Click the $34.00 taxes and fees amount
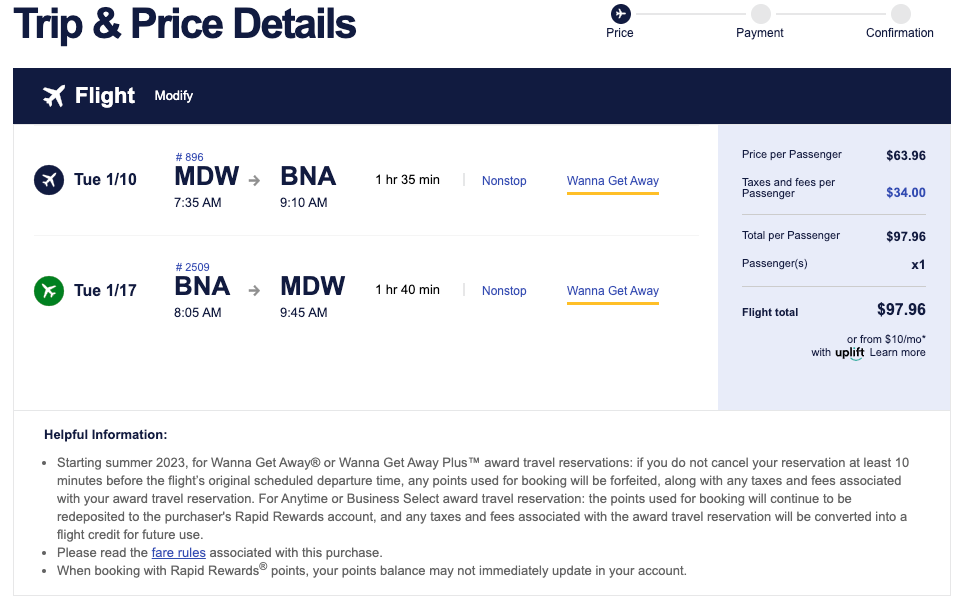The width and height of the screenshot is (955, 597). pyautogui.click(x=905, y=193)
